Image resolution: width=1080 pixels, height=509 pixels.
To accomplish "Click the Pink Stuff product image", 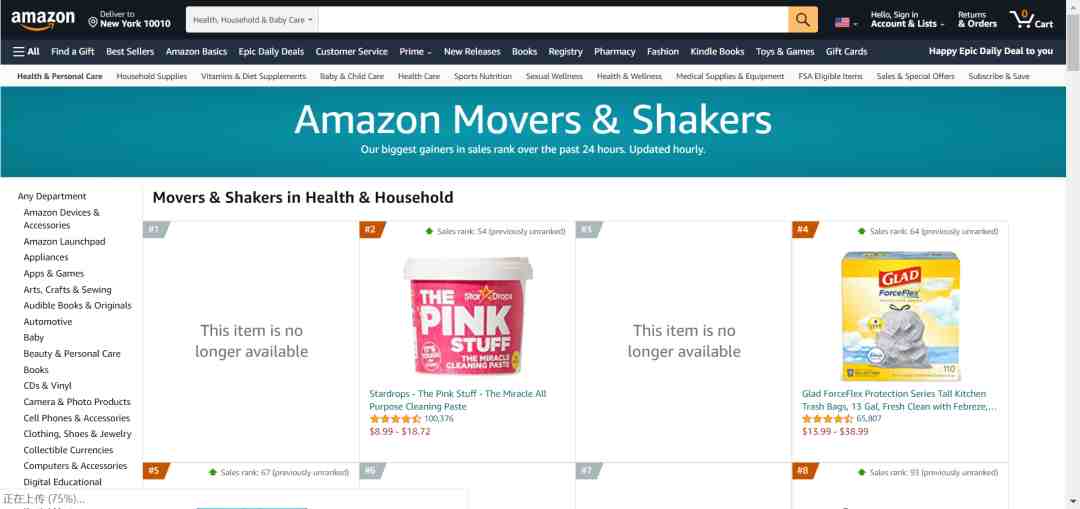I will pos(468,315).
